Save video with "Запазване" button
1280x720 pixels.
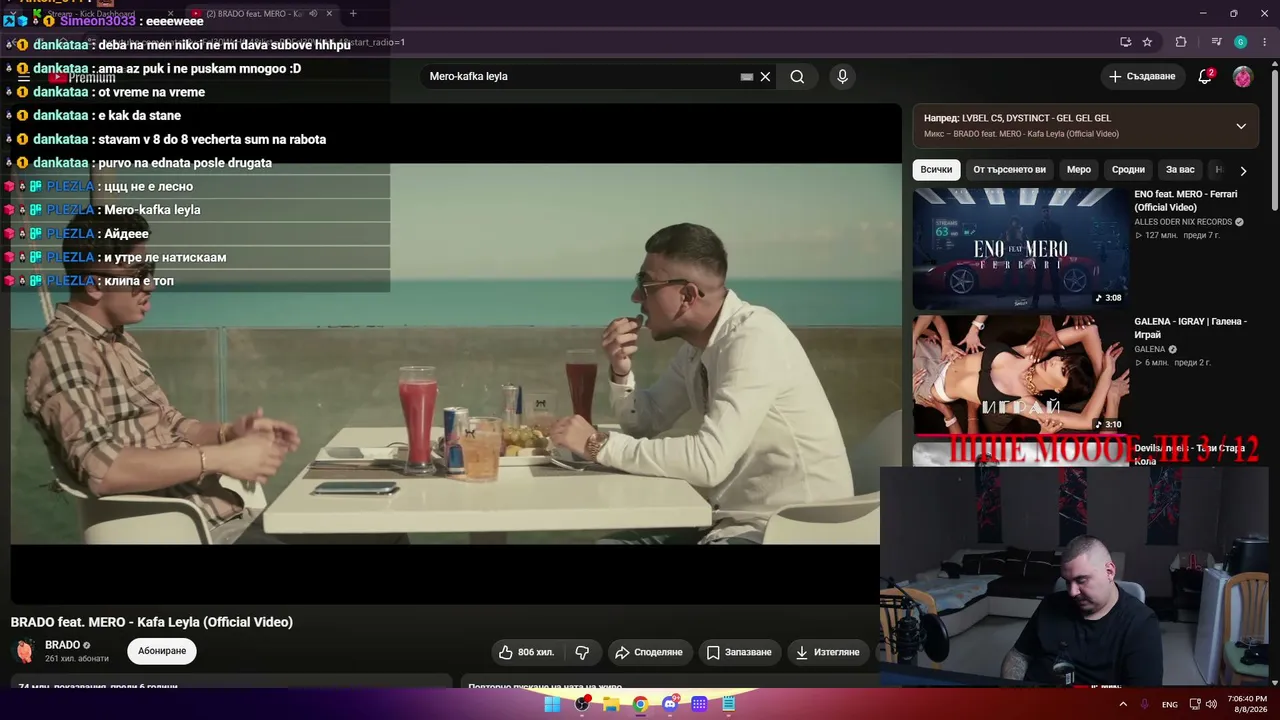point(739,652)
